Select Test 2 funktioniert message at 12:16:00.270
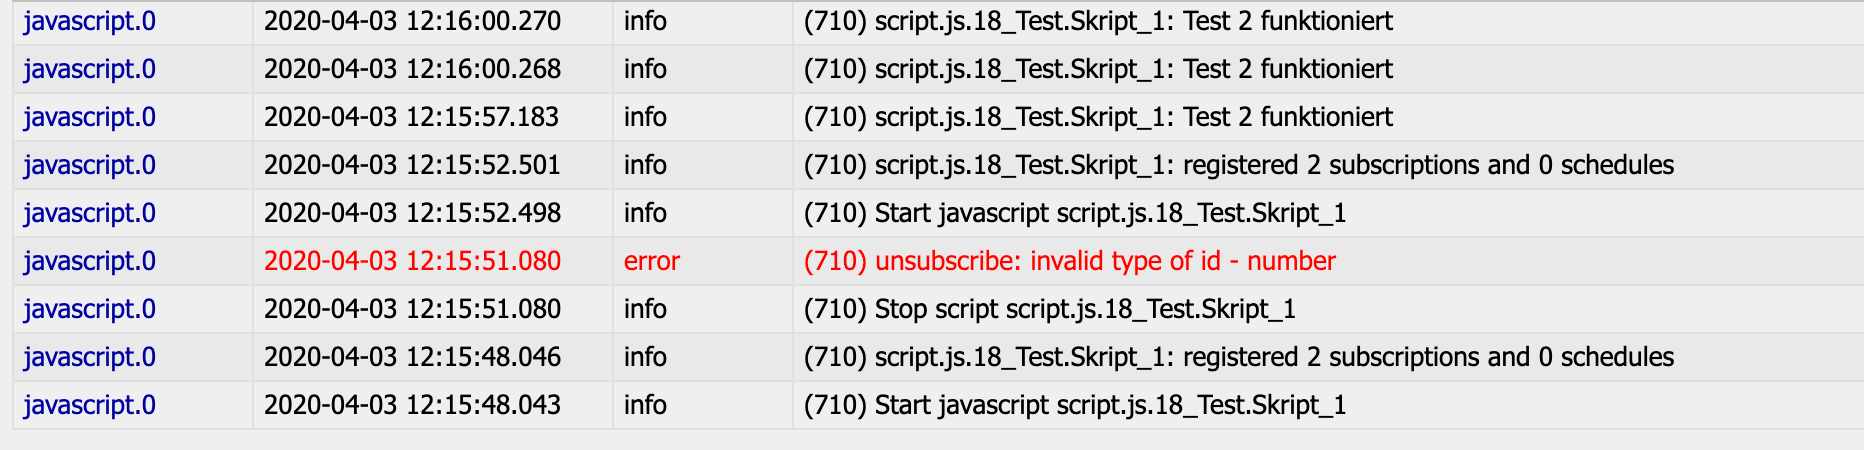The image size is (1864, 450). (x=1098, y=21)
